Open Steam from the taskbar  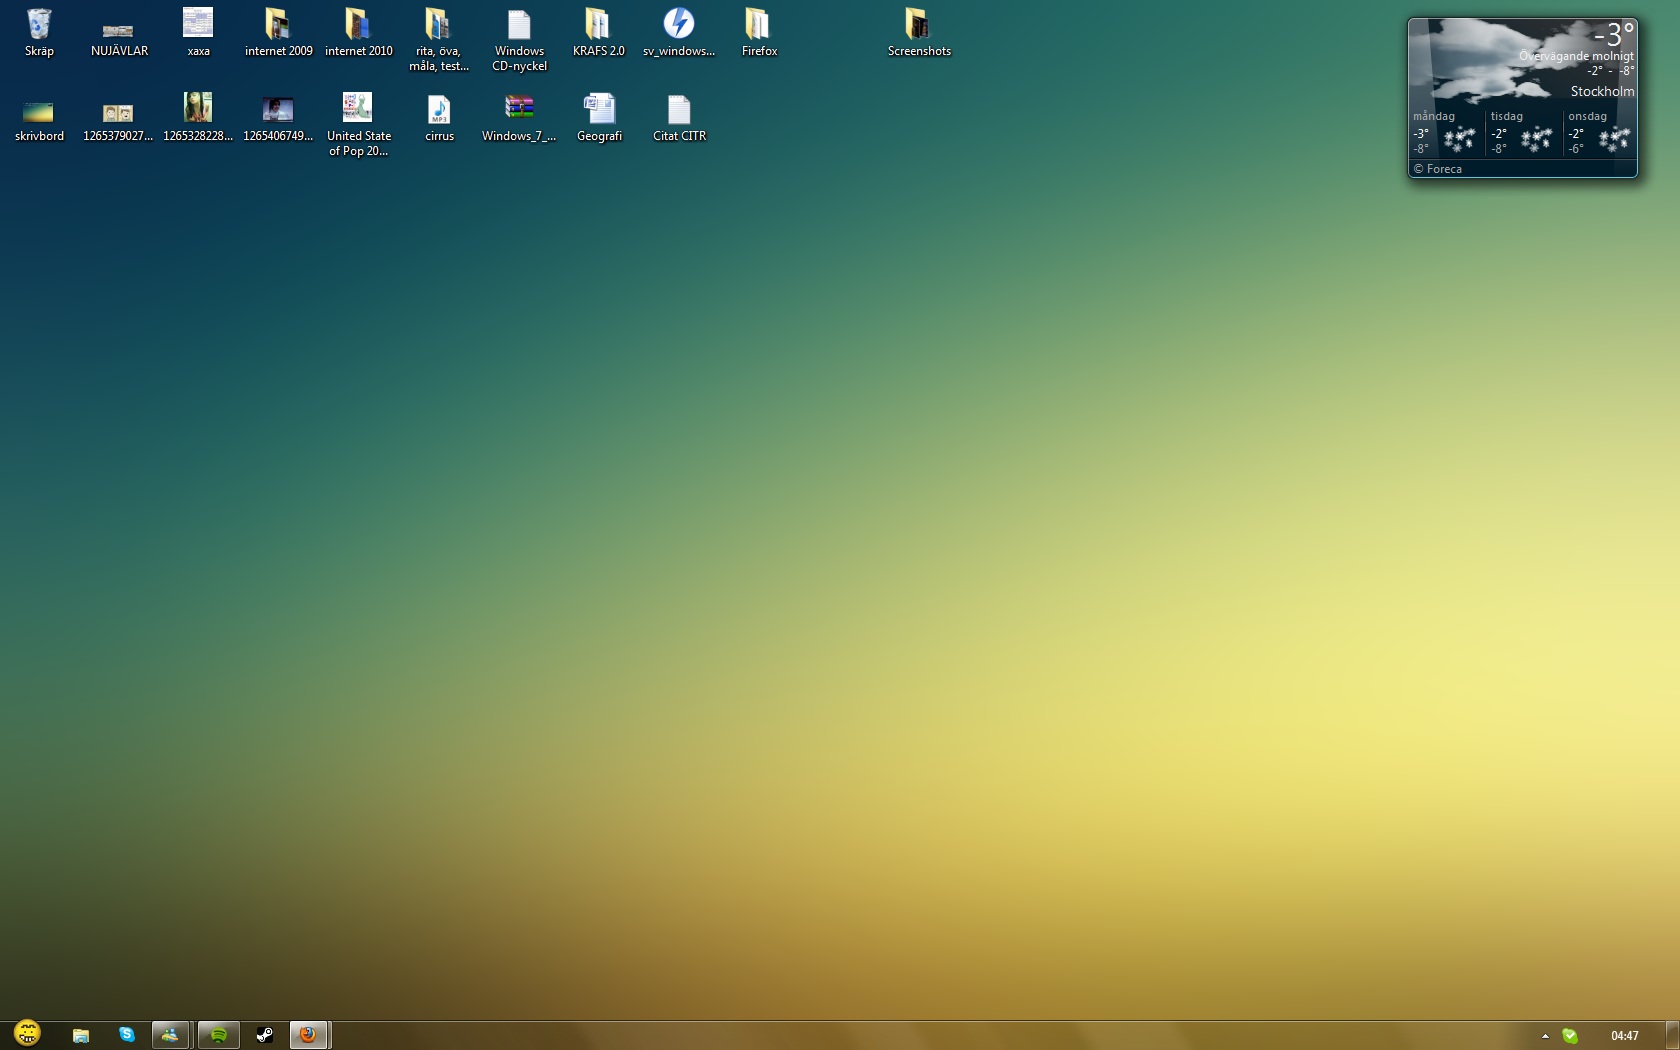[264, 1035]
